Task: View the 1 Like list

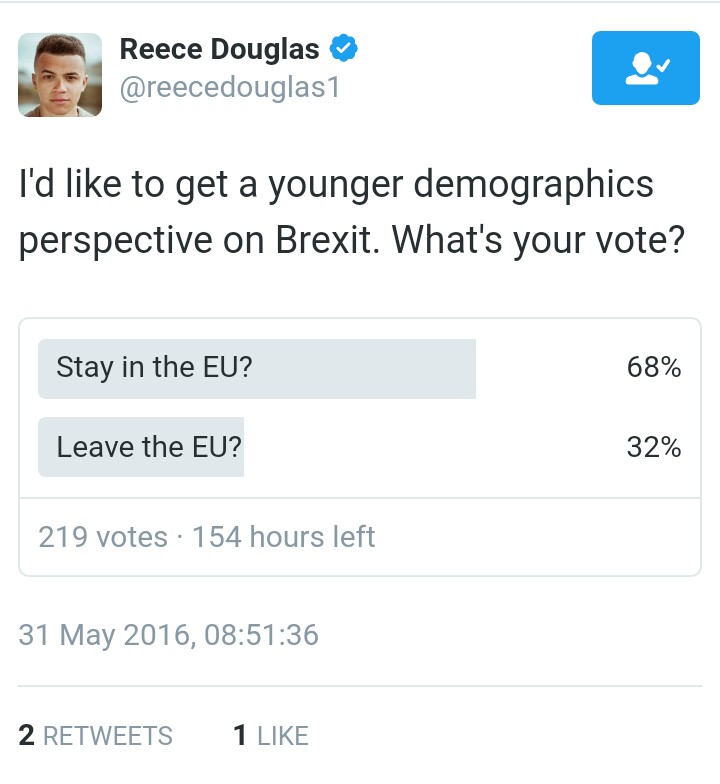Action: pyautogui.click(x=270, y=736)
